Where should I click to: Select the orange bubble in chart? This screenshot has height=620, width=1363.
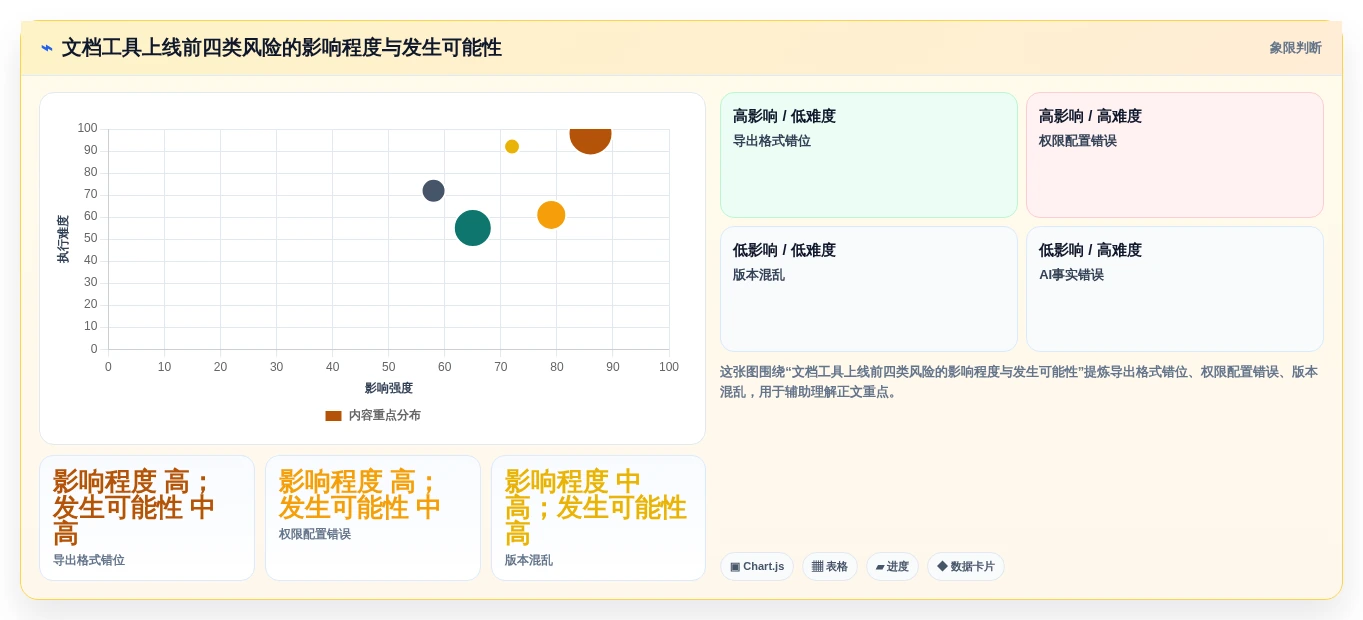click(551, 215)
